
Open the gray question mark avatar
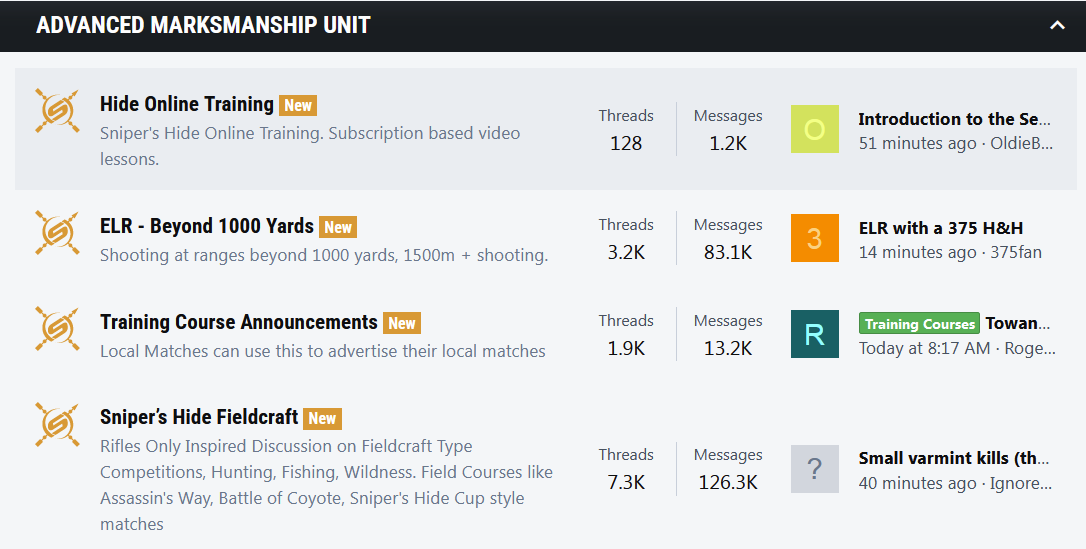[x=814, y=469]
